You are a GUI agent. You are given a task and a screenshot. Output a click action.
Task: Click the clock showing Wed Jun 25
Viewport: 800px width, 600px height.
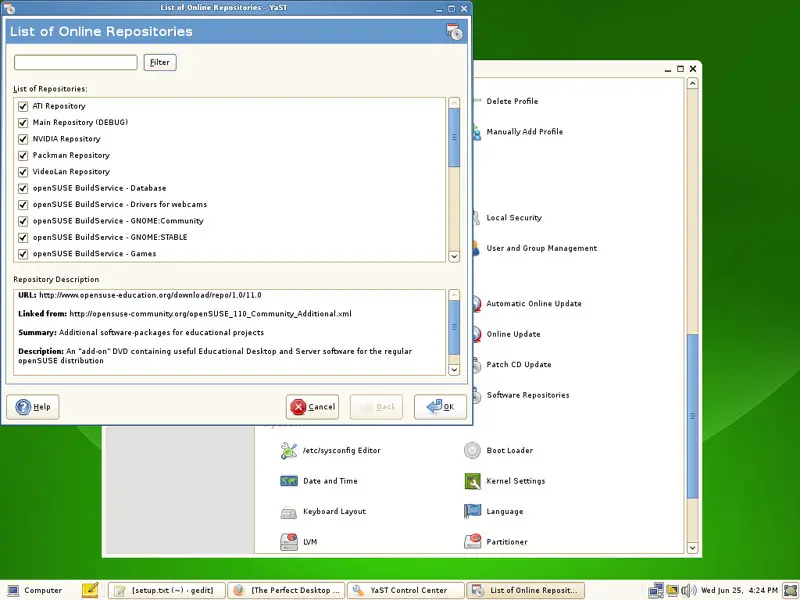739,590
